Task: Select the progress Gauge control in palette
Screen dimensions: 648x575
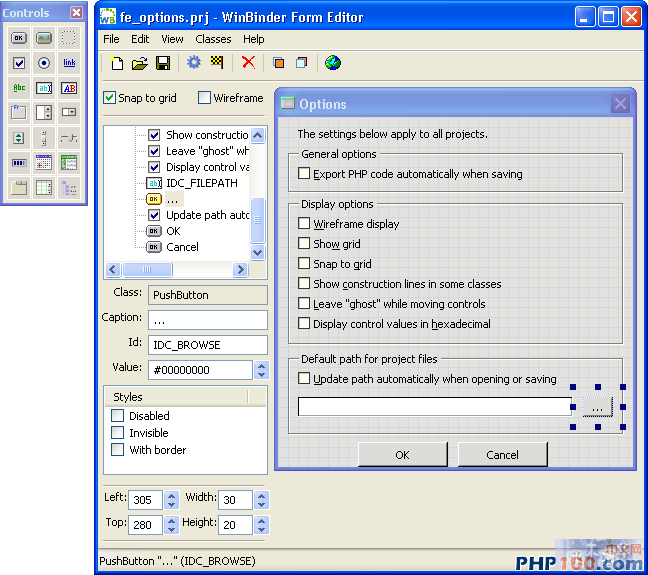Action: click(19, 162)
